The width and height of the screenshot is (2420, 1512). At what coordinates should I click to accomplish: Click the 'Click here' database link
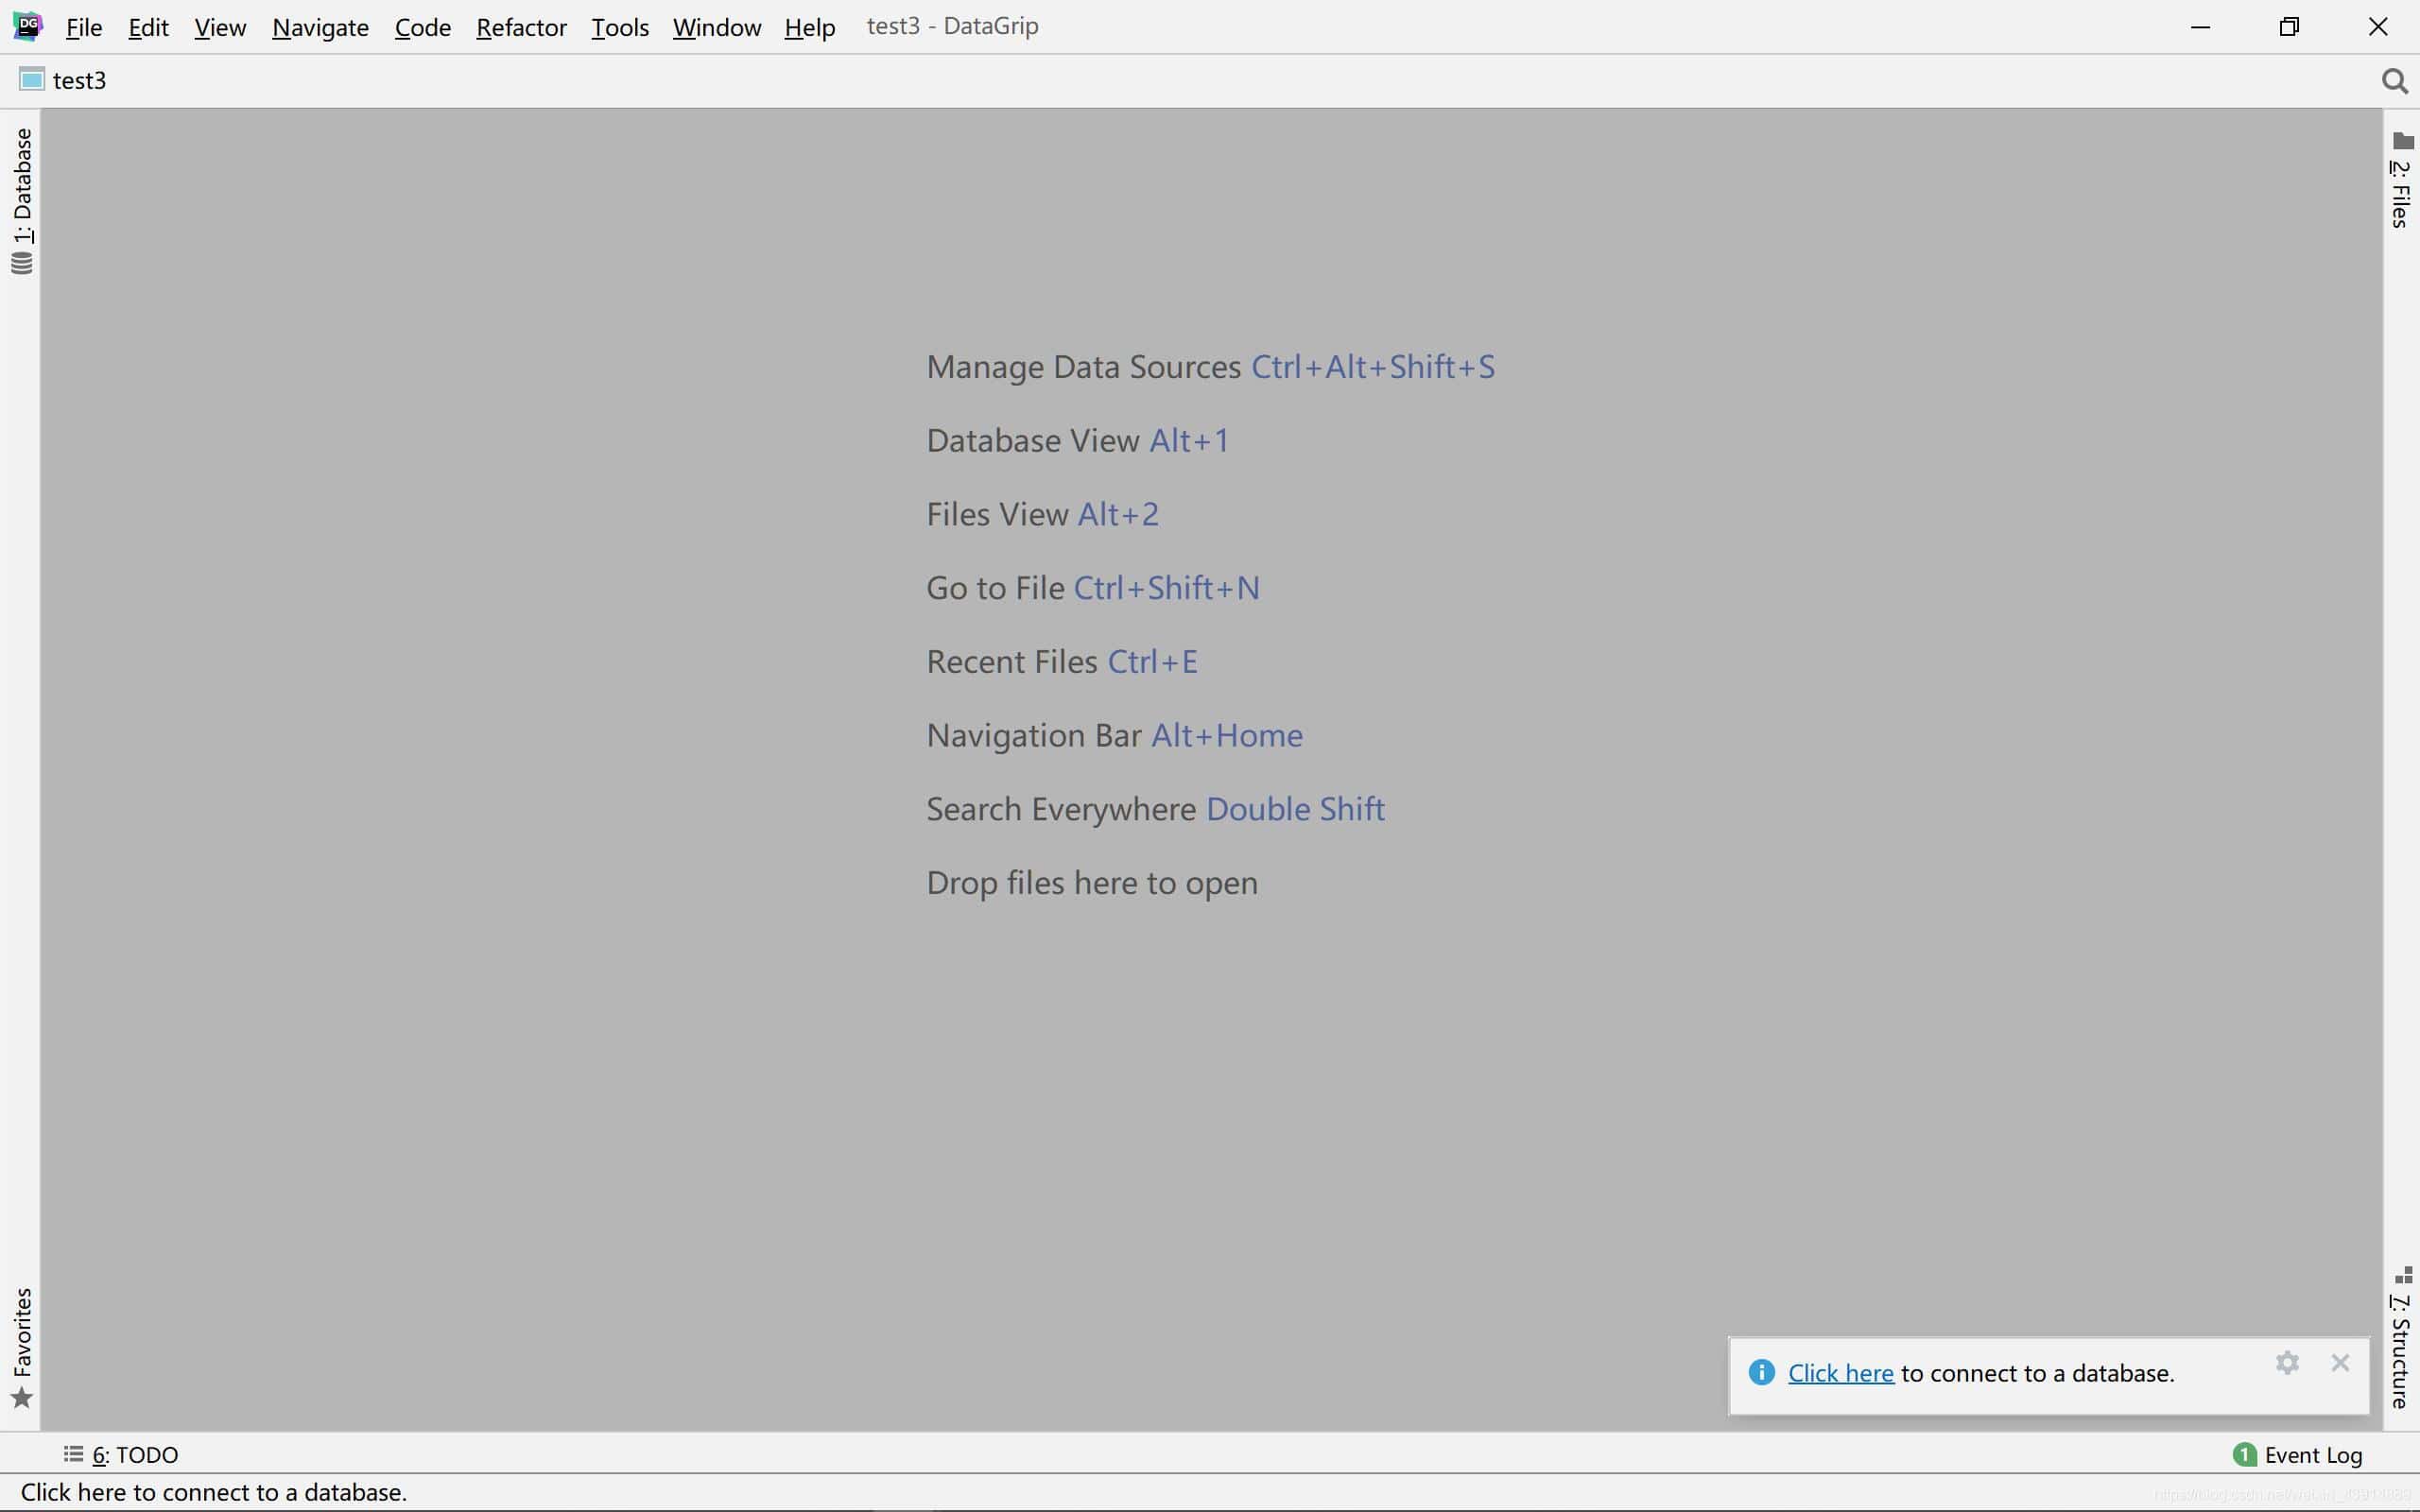(1840, 1374)
